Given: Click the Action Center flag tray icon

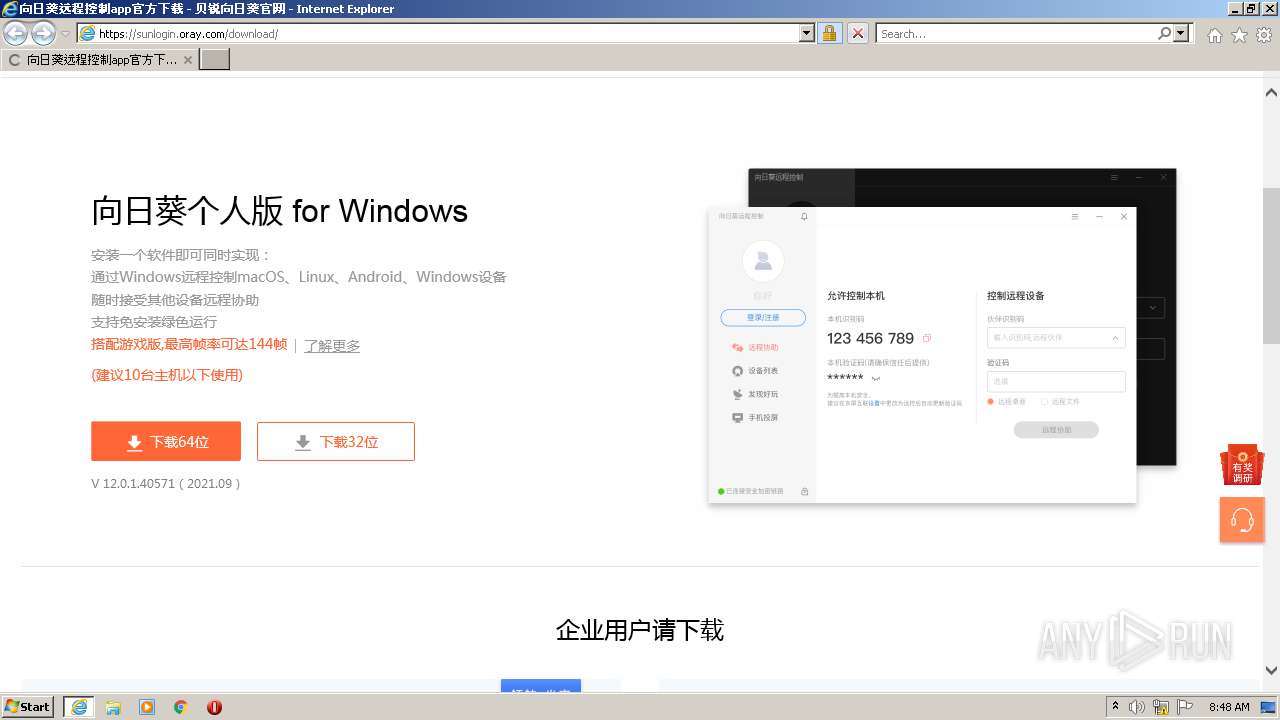Looking at the screenshot, I should pyautogui.click(x=1184, y=707).
